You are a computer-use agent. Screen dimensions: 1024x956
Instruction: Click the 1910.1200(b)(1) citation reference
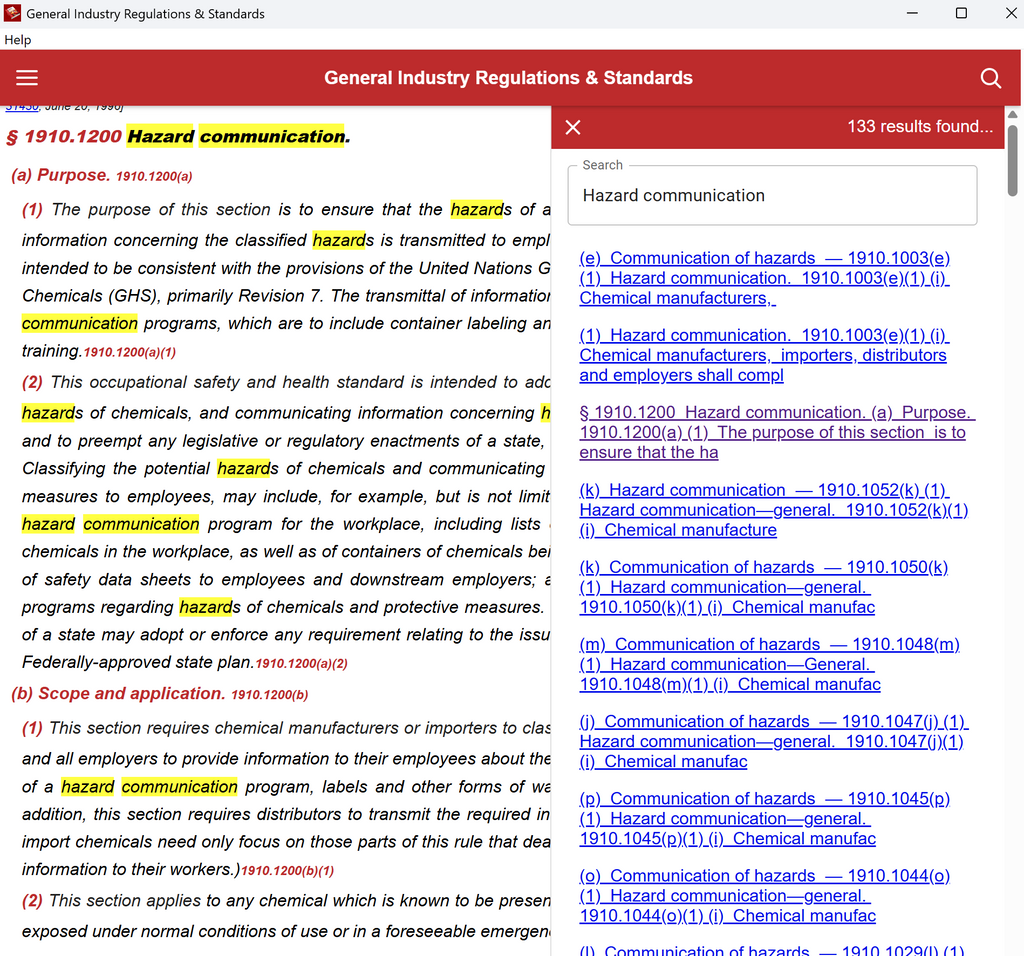point(287,871)
